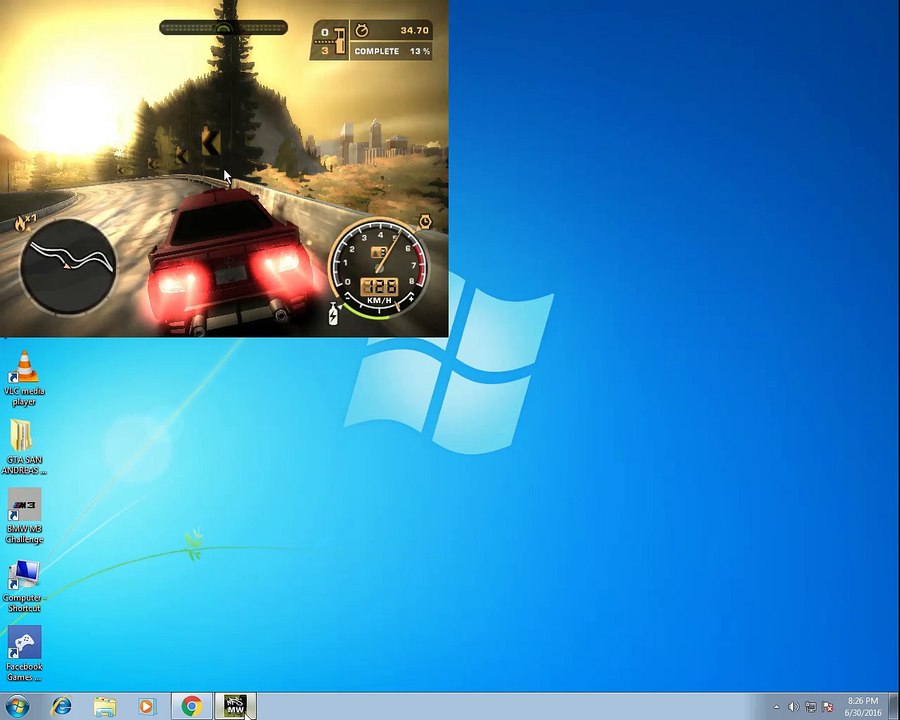The height and width of the screenshot is (720, 900).
Task: Click the nitrous bottle icon in the game HUD
Action: (x=333, y=313)
